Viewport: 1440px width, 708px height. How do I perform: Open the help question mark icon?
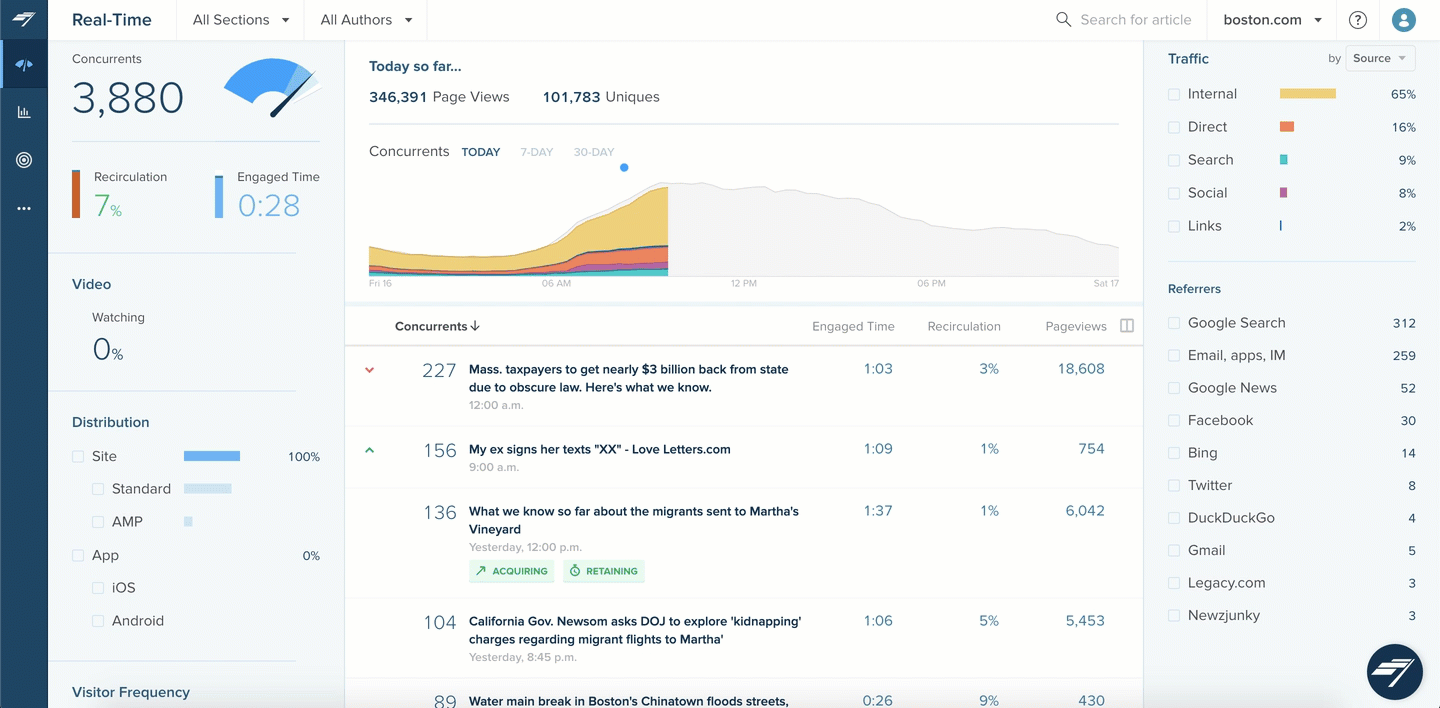click(x=1357, y=19)
